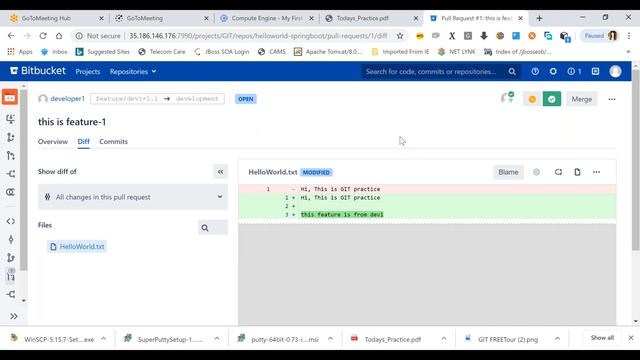Expand WinSCP download item options
Screen dimensions: 640x360
[x=103, y=339]
